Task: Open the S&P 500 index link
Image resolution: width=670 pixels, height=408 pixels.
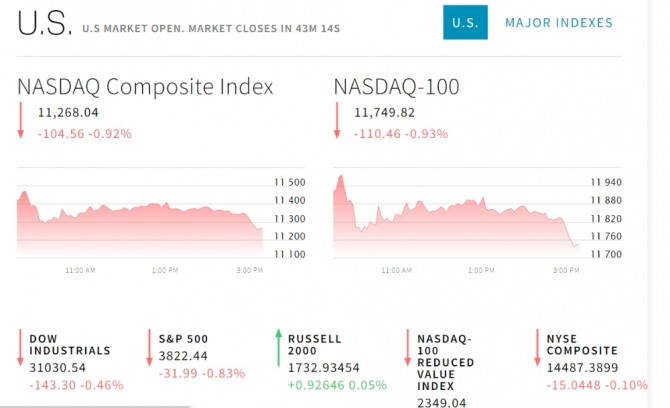Action: click(x=183, y=339)
